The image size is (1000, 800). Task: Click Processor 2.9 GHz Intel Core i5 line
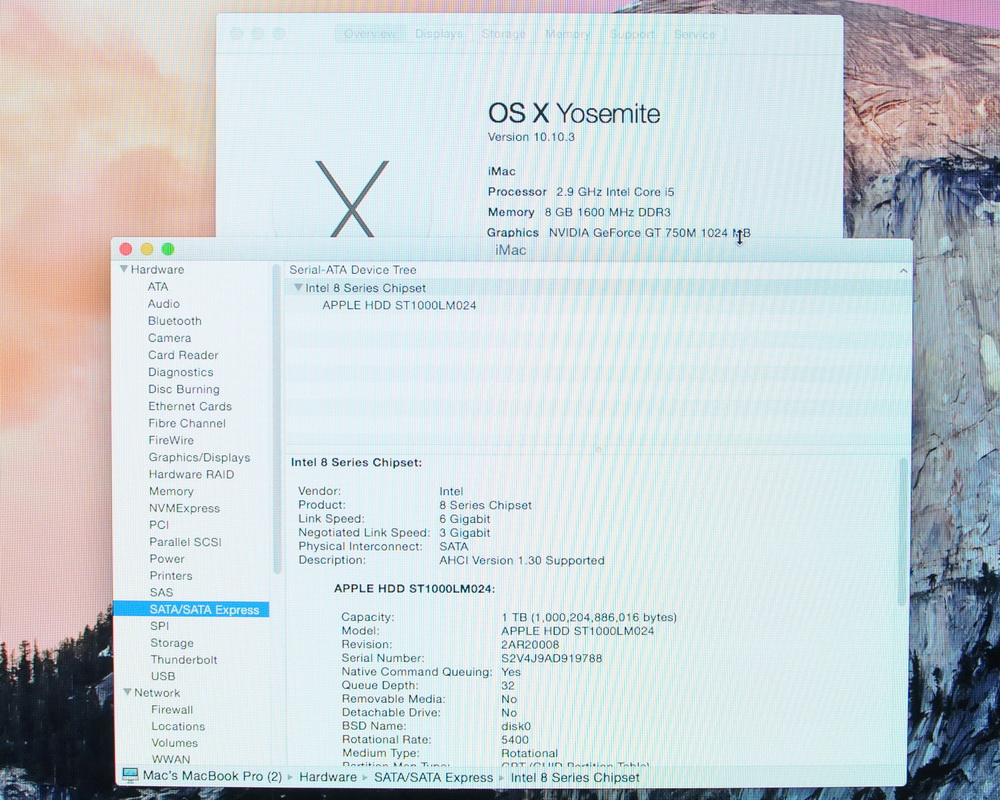point(581,191)
